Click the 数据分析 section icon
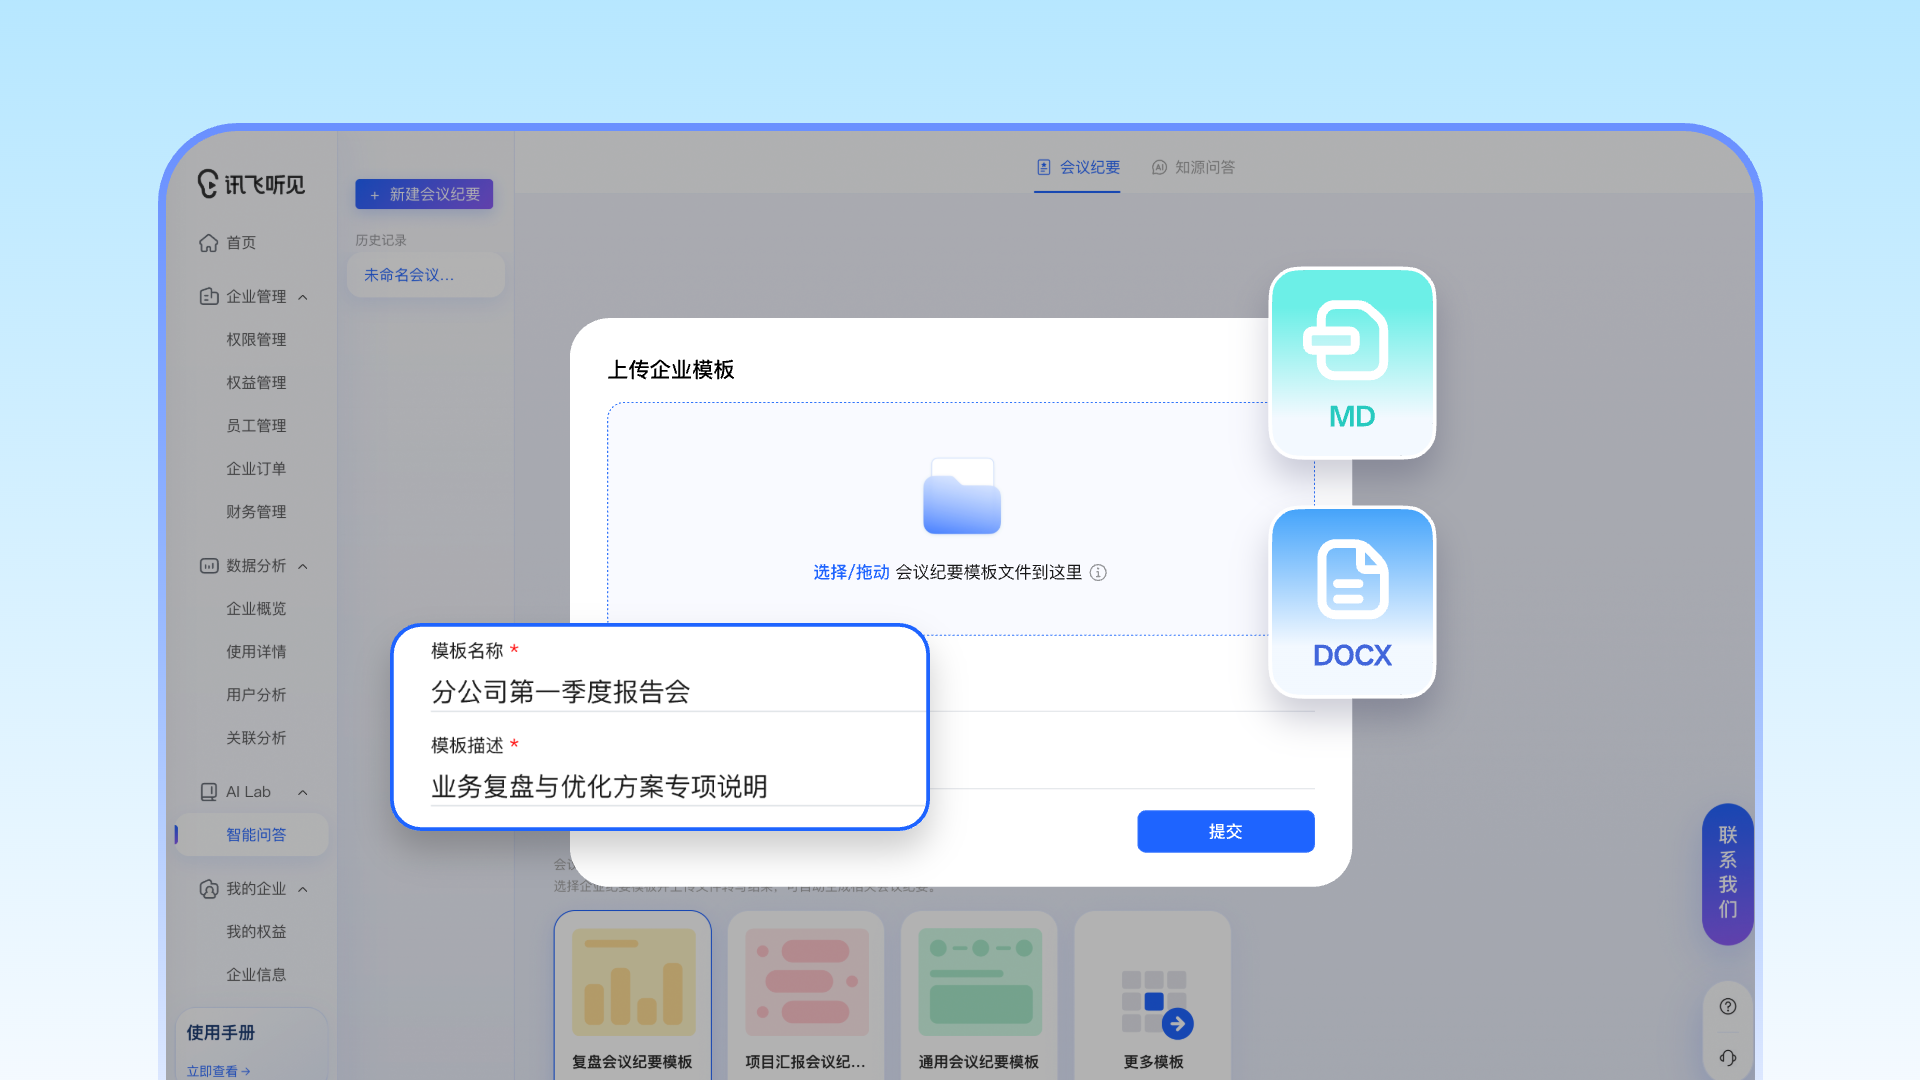The width and height of the screenshot is (1920, 1080). click(208, 566)
